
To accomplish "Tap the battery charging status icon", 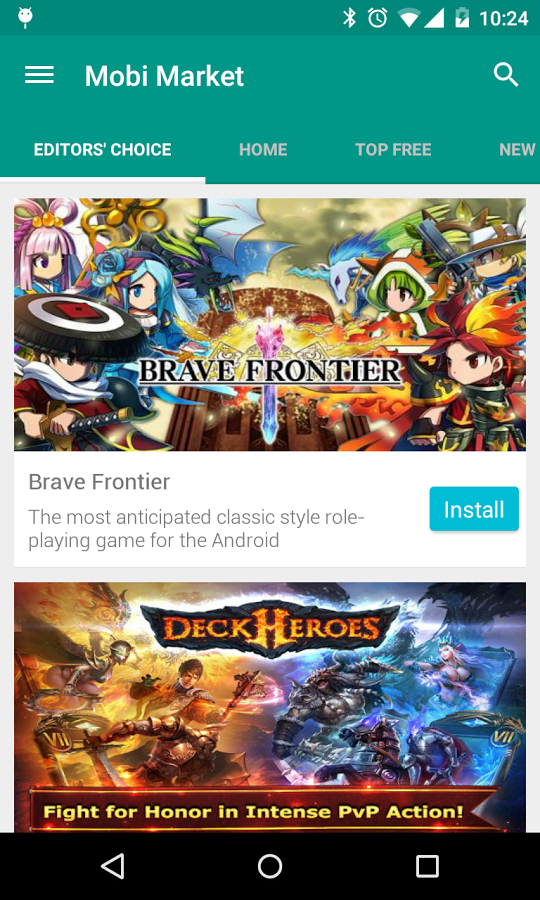I will pyautogui.click(x=461, y=18).
